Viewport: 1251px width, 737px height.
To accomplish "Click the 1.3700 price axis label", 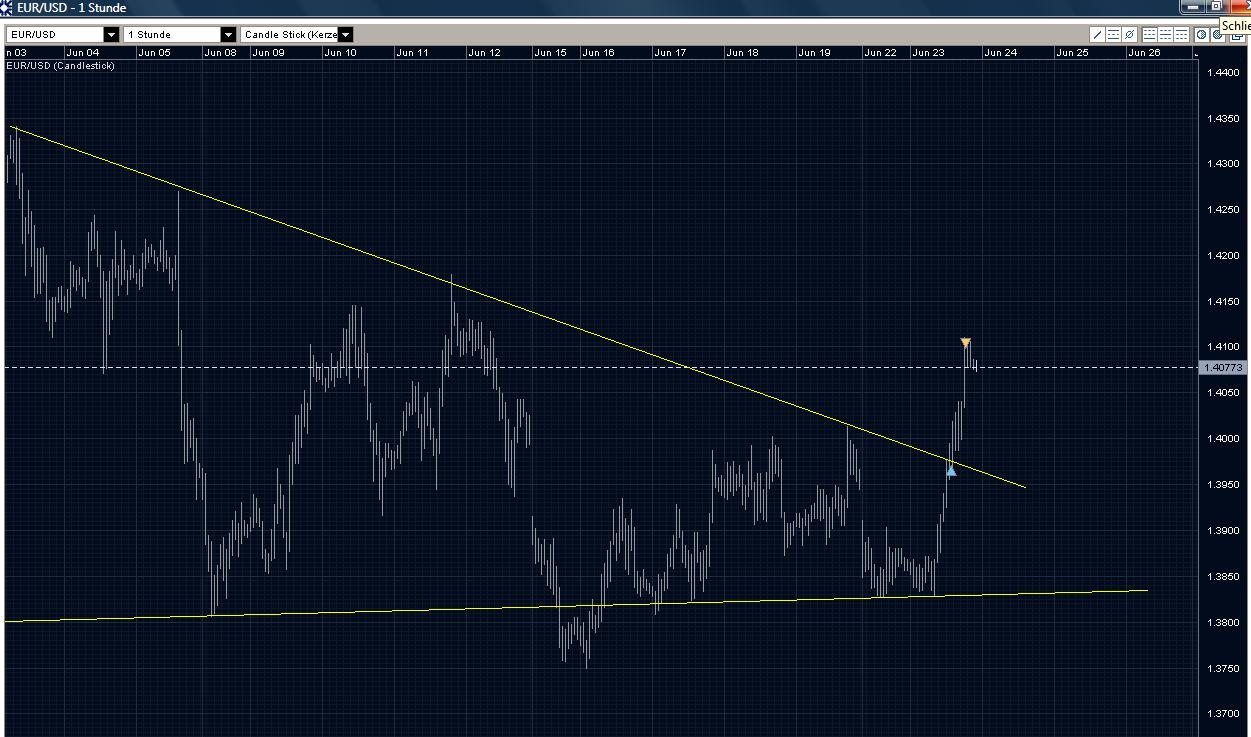I will coord(1225,714).
